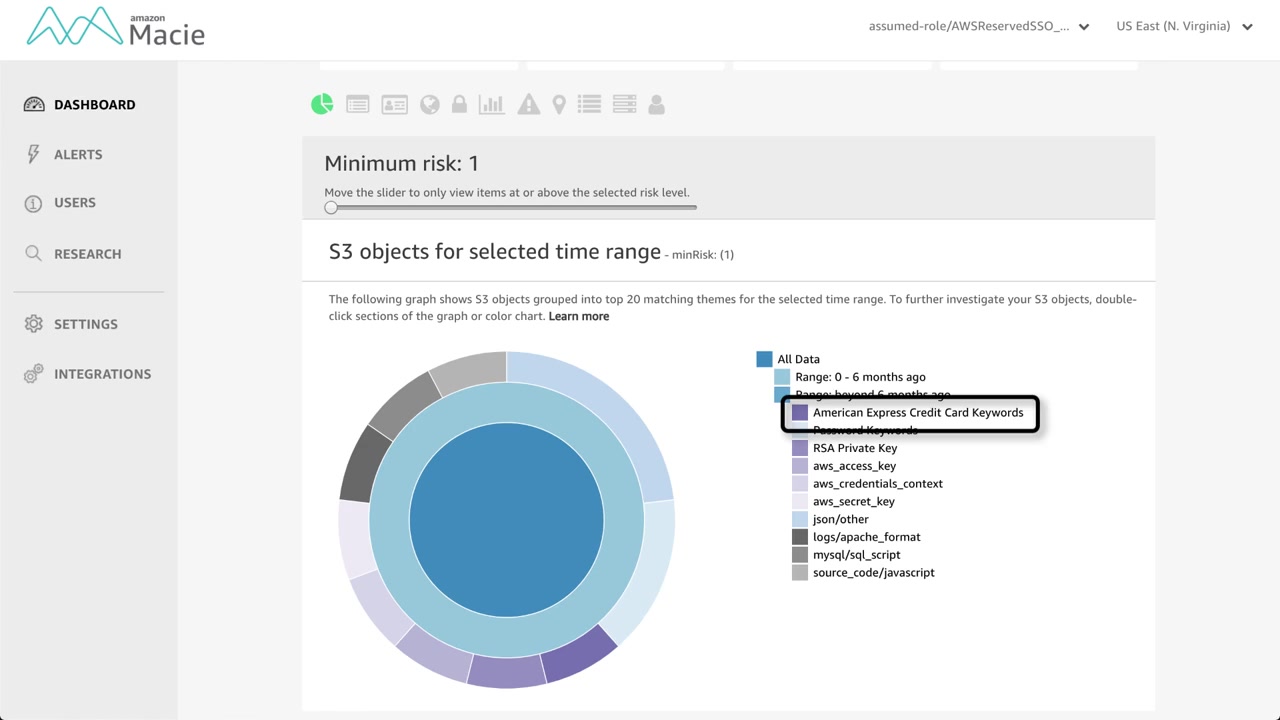The height and width of the screenshot is (720, 1280).
Task: Go to Alerts in the sidebar
Action: point(78,154)
